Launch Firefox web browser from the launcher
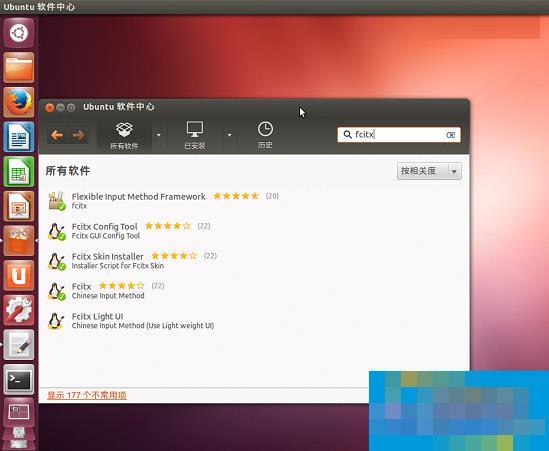The image size is (549, 451). [x=19, y=102]
